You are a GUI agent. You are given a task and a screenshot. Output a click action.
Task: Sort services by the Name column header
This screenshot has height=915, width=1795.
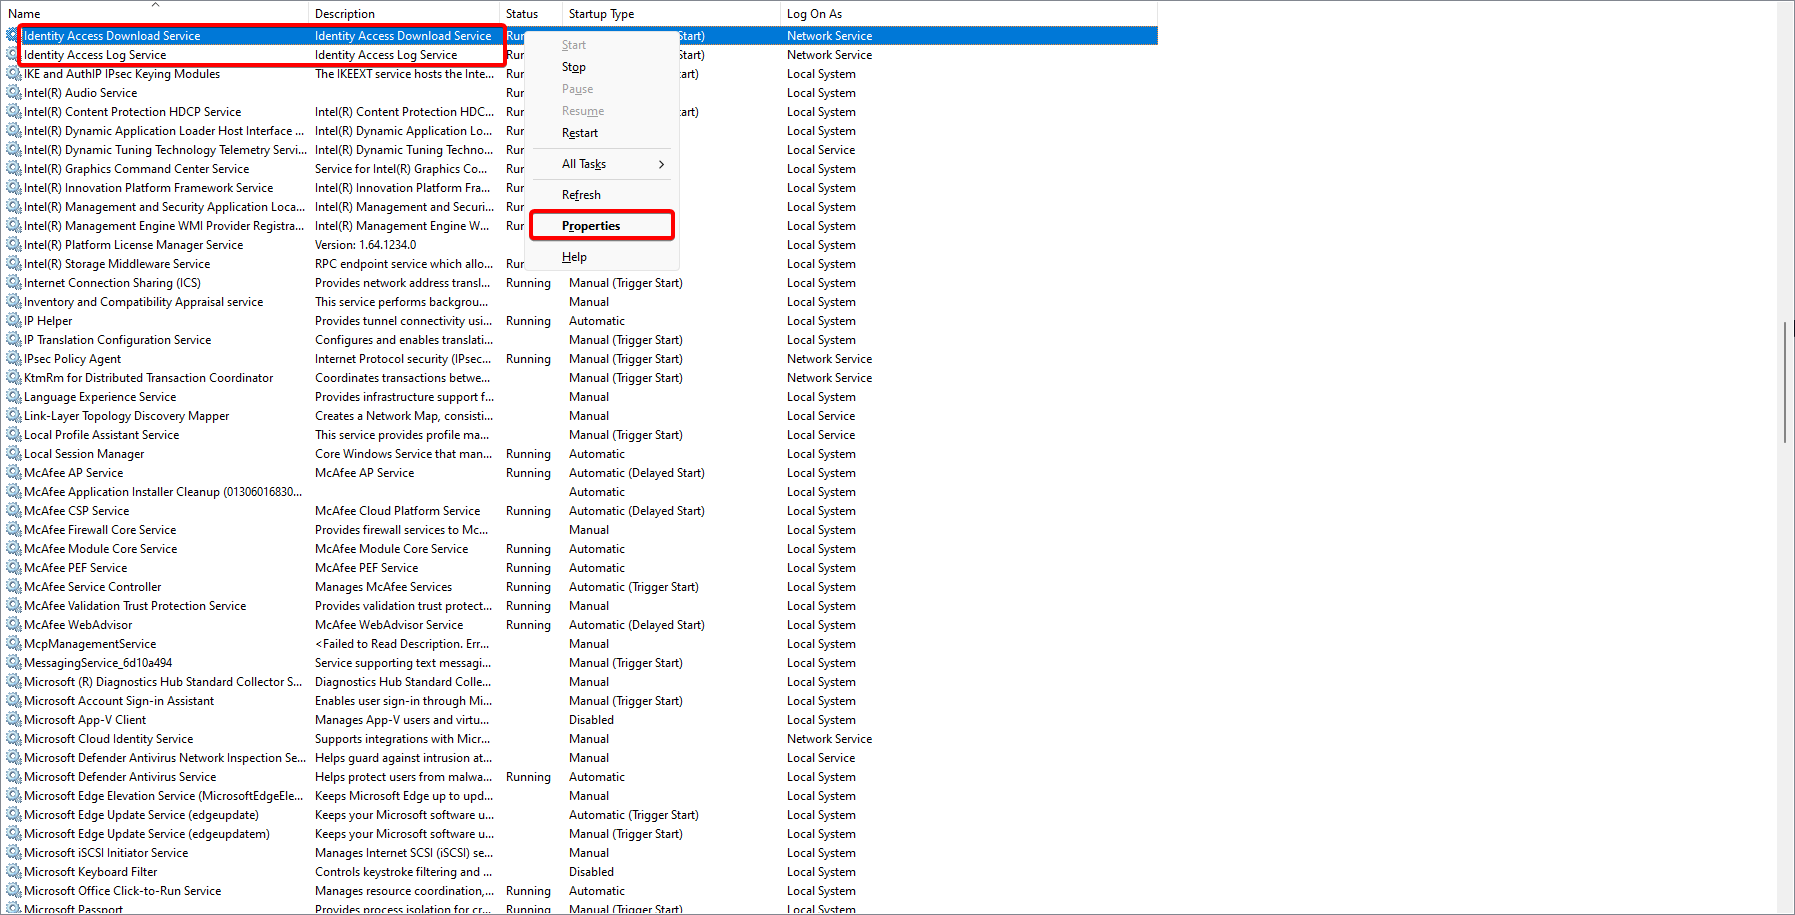tap(155, 14)
